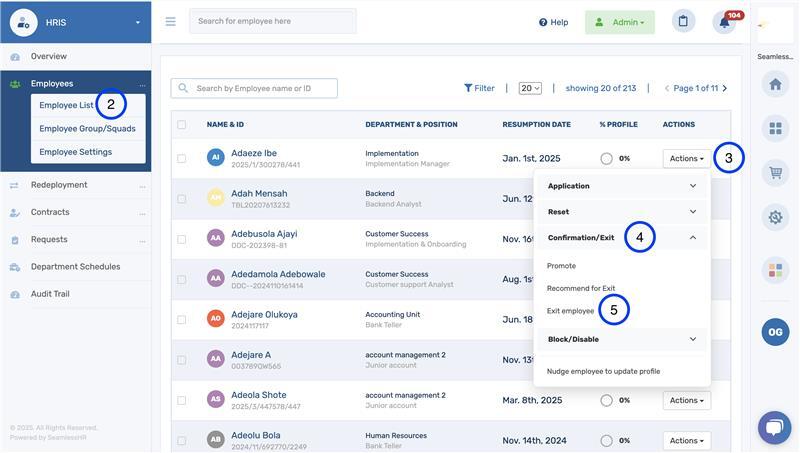Viewport: 800px width, 453px height.
Task: Click the shopping cart icon
Action: coord(775,173)
